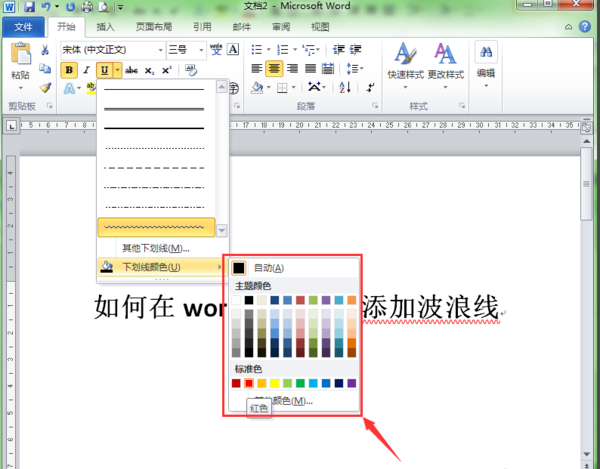Click the vertical scrollbar up arrow

(x=586, y=141)
